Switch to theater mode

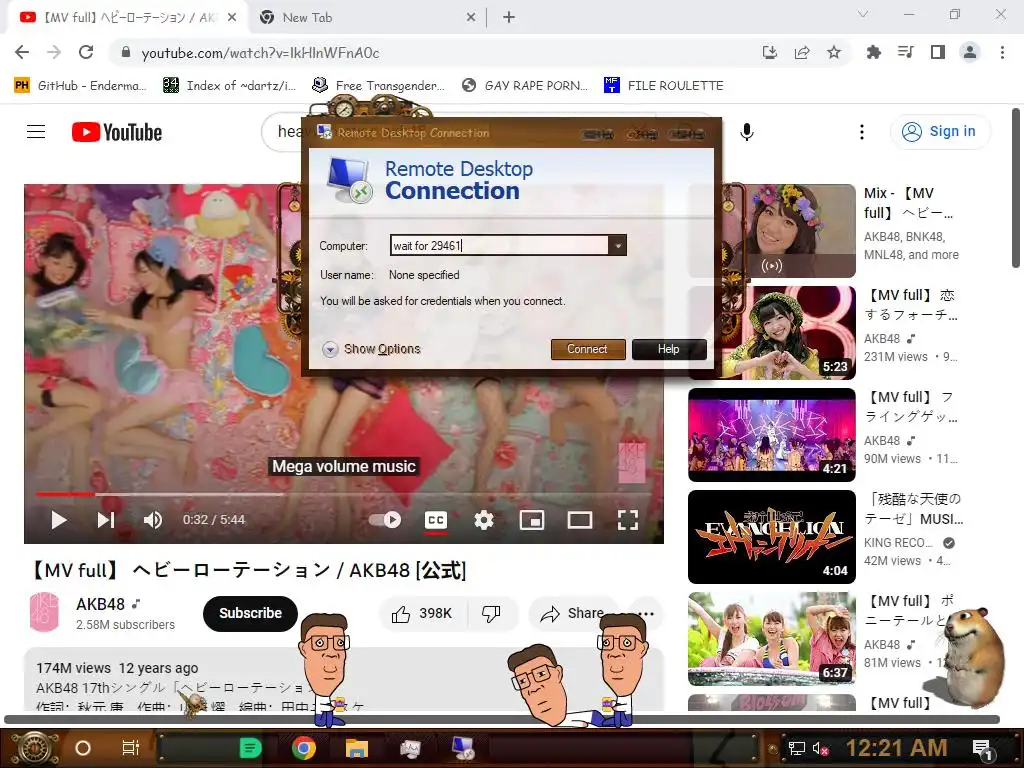(x=580, y=520)
